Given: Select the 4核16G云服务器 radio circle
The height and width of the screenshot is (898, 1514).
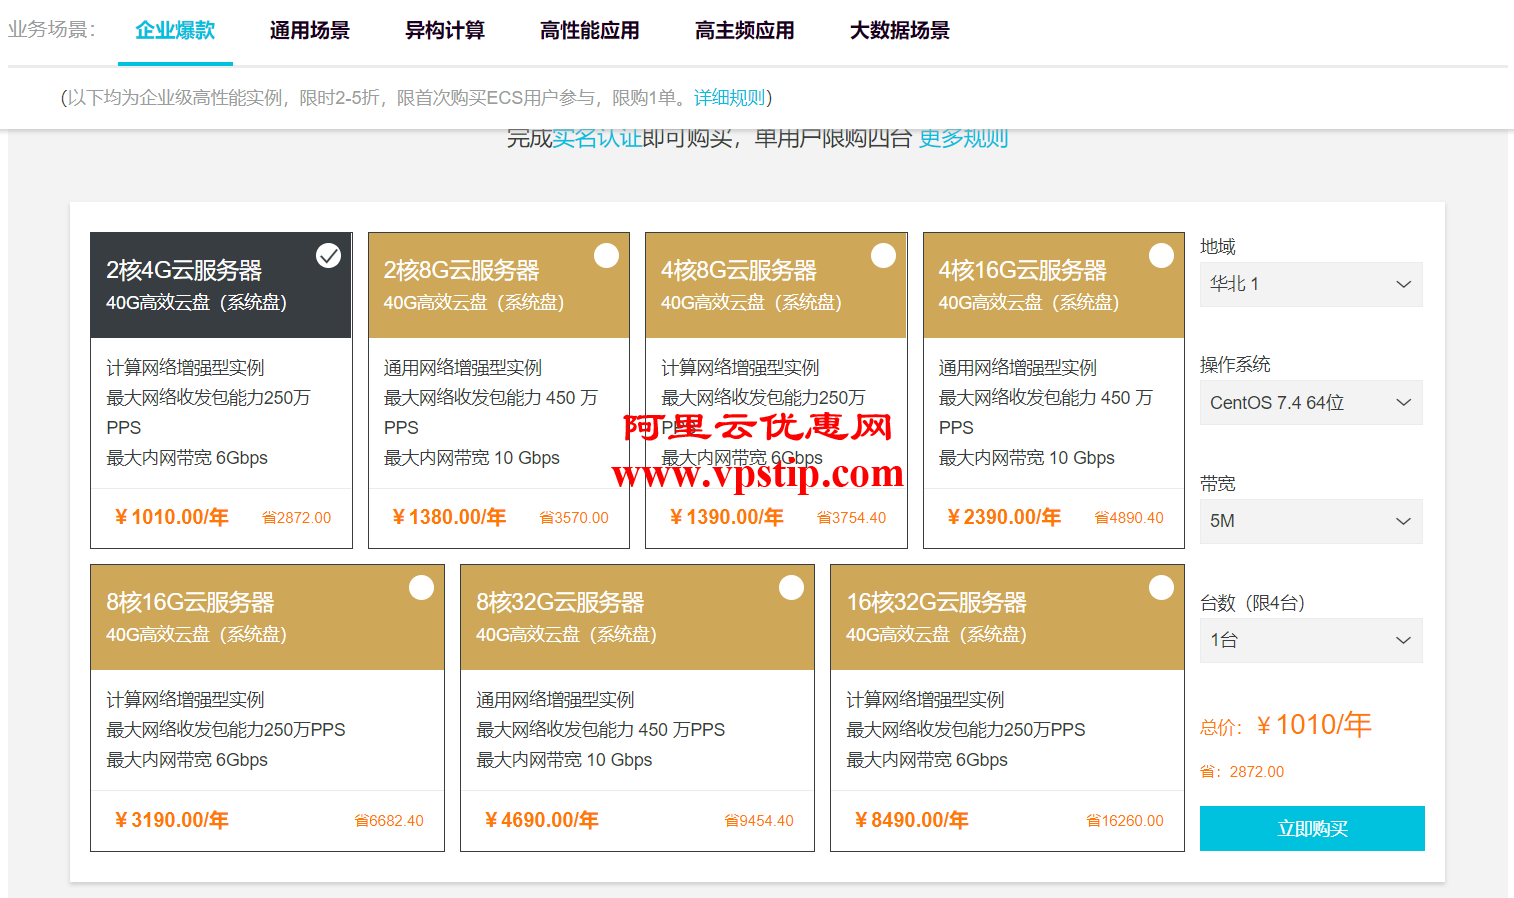Looking at the screenshot, I should pyautogui.click(x=1161, y=256).
